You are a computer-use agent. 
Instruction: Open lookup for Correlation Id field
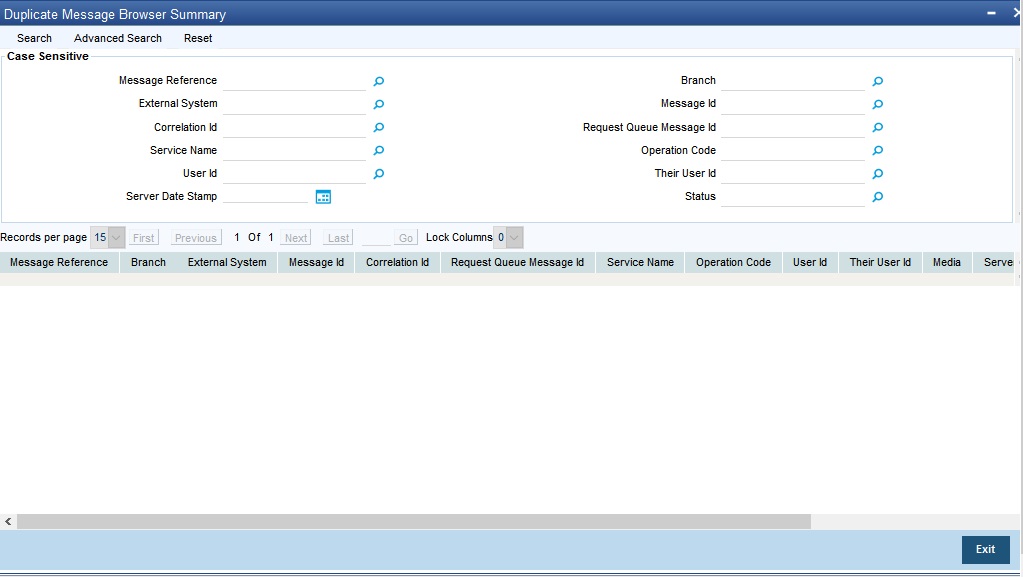coord(378,127)
